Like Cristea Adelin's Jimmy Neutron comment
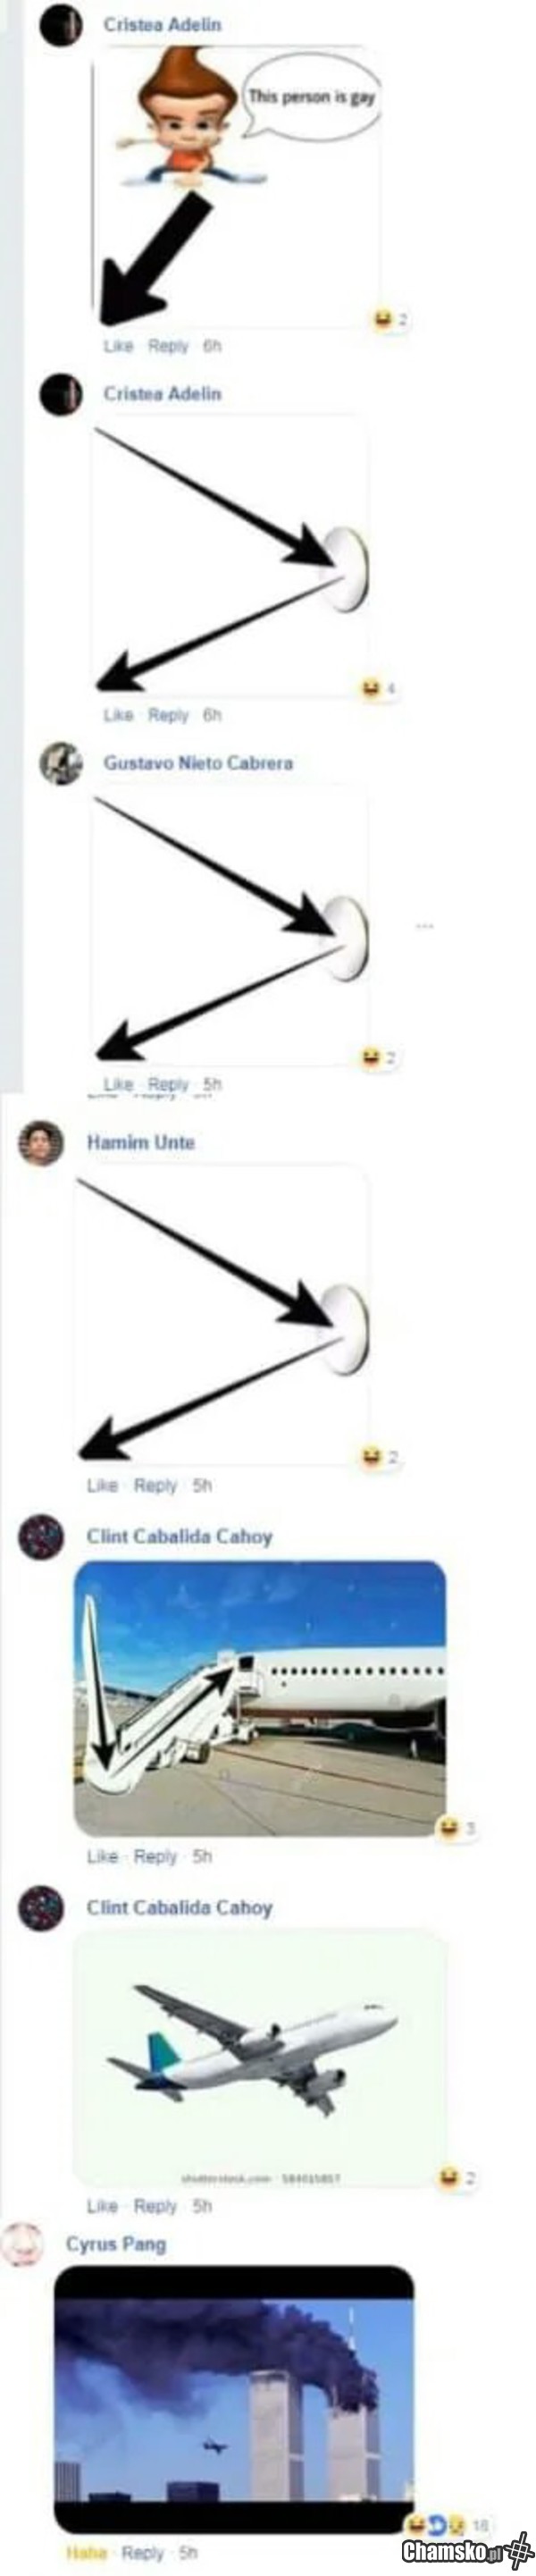 (x=118, y=346)
